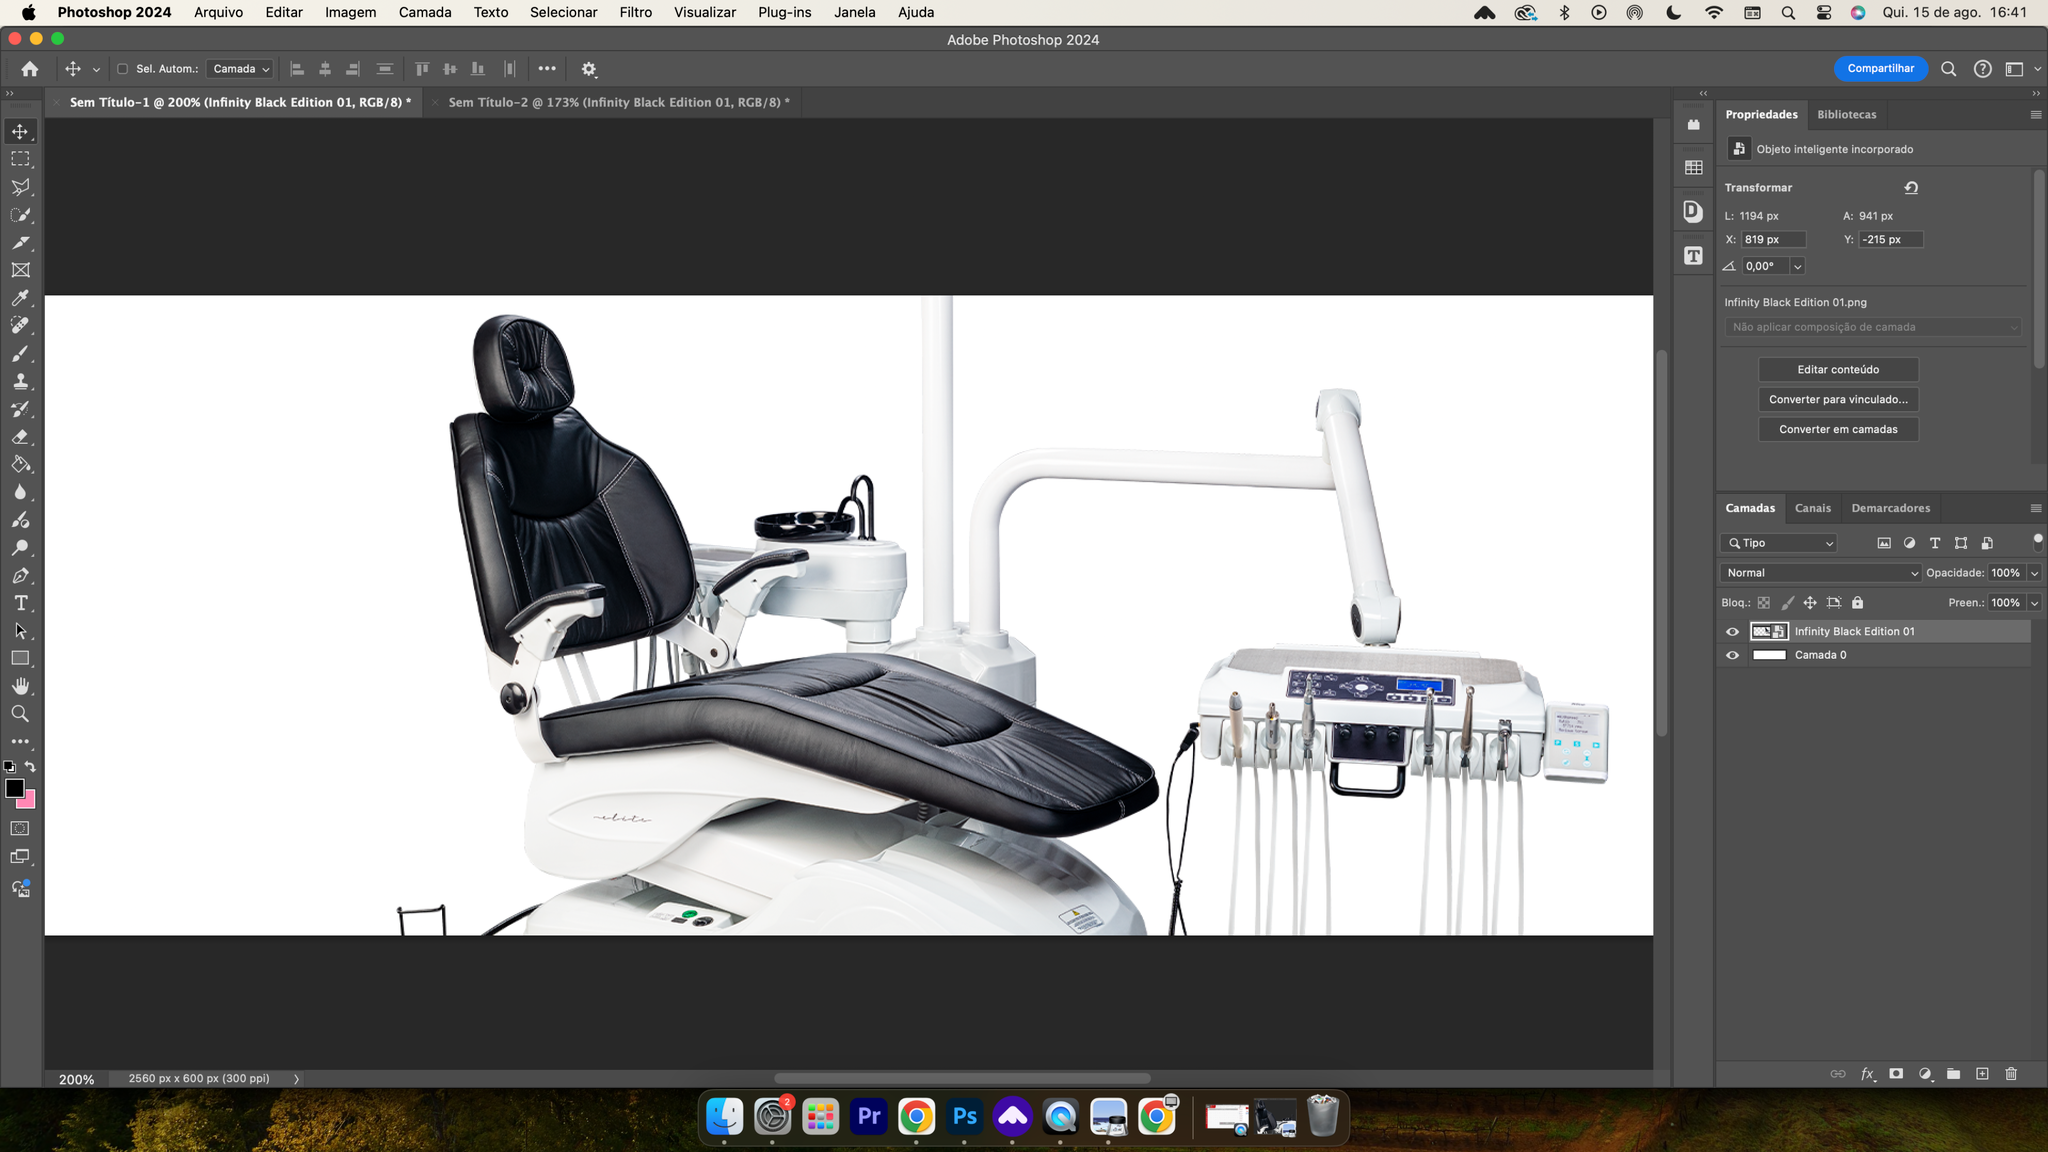The width and height of the screenshot is (2048, 1152).
Task: Pick the Eyedropper tool
Action: click(x=20, y=298)
